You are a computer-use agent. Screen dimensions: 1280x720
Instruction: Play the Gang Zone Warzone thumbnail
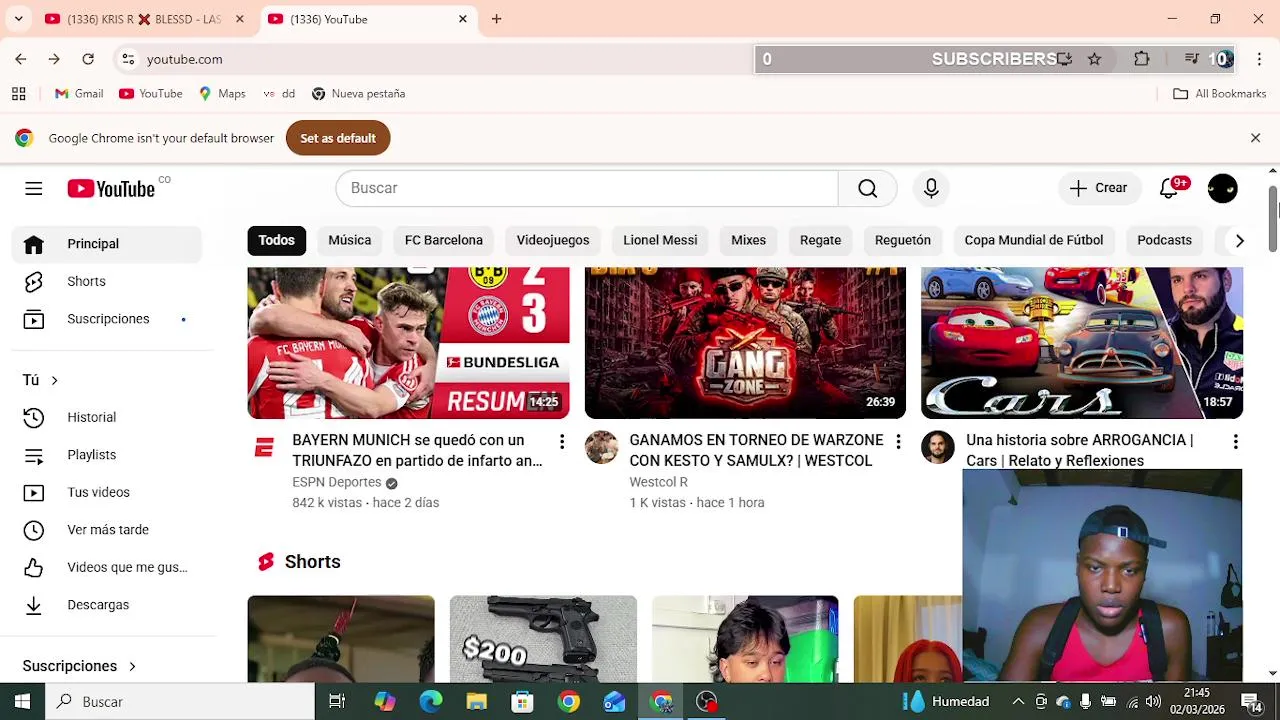(745, 343)
